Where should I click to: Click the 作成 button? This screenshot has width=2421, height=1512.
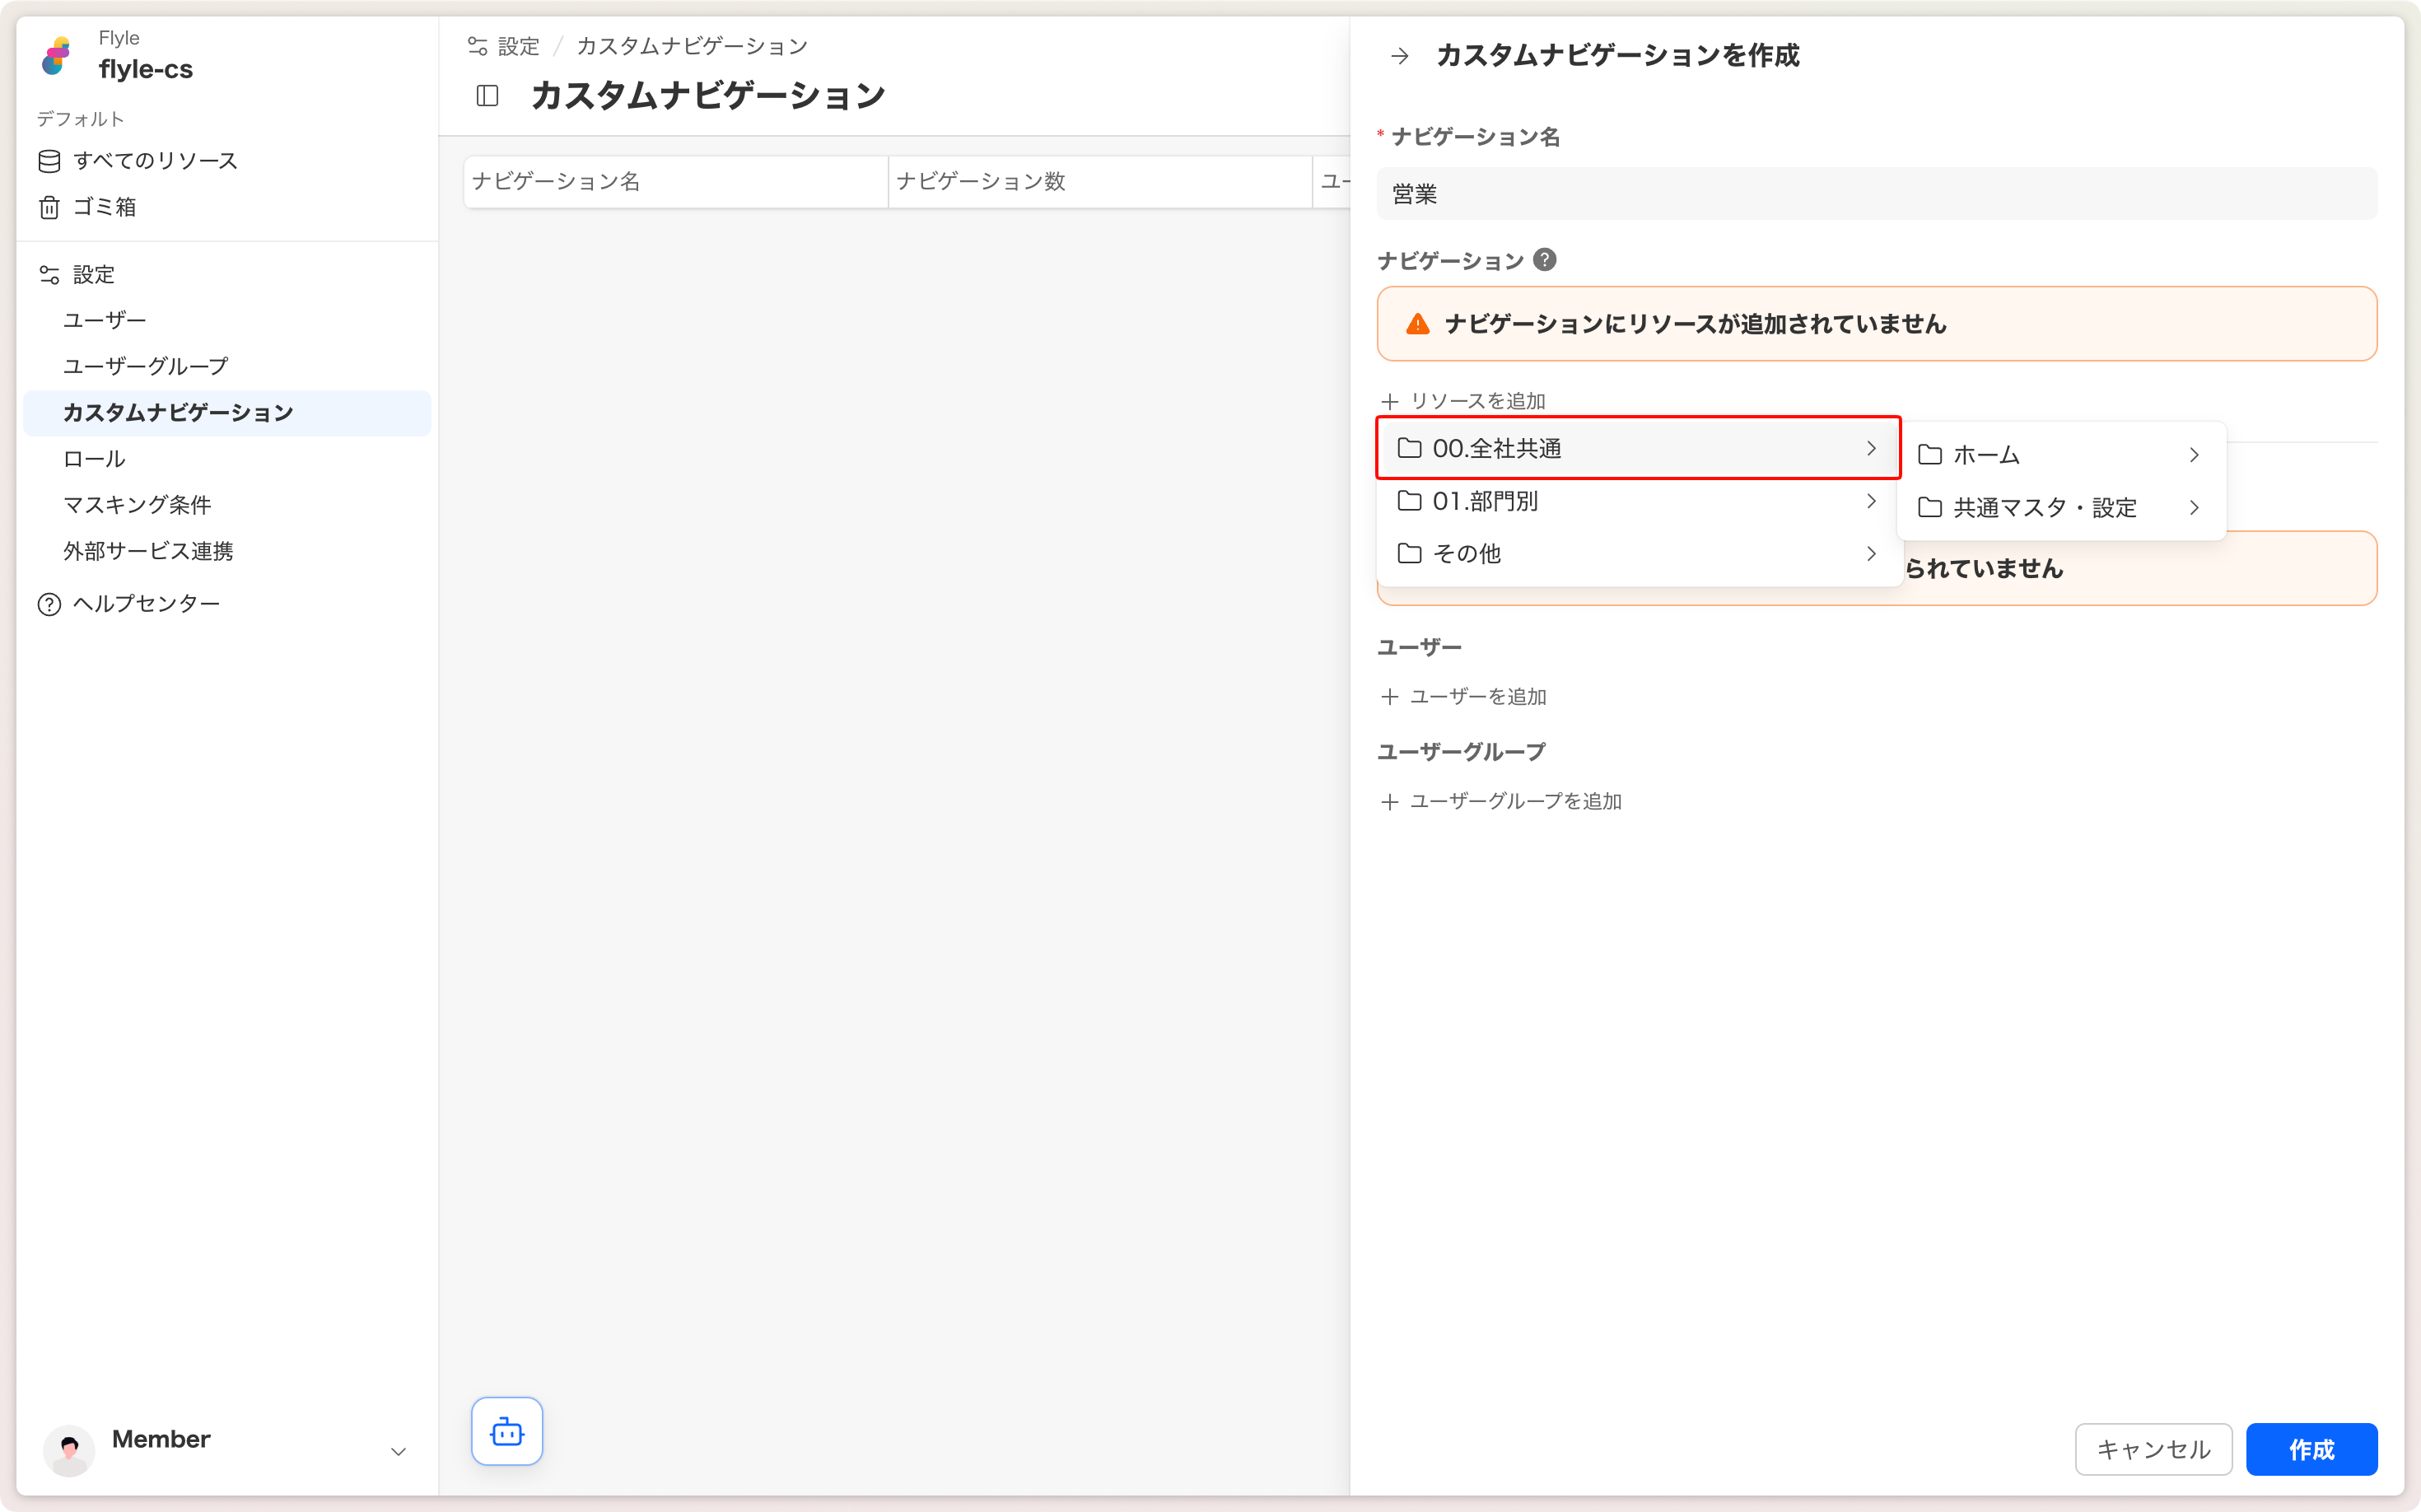pos(2310,1449)
